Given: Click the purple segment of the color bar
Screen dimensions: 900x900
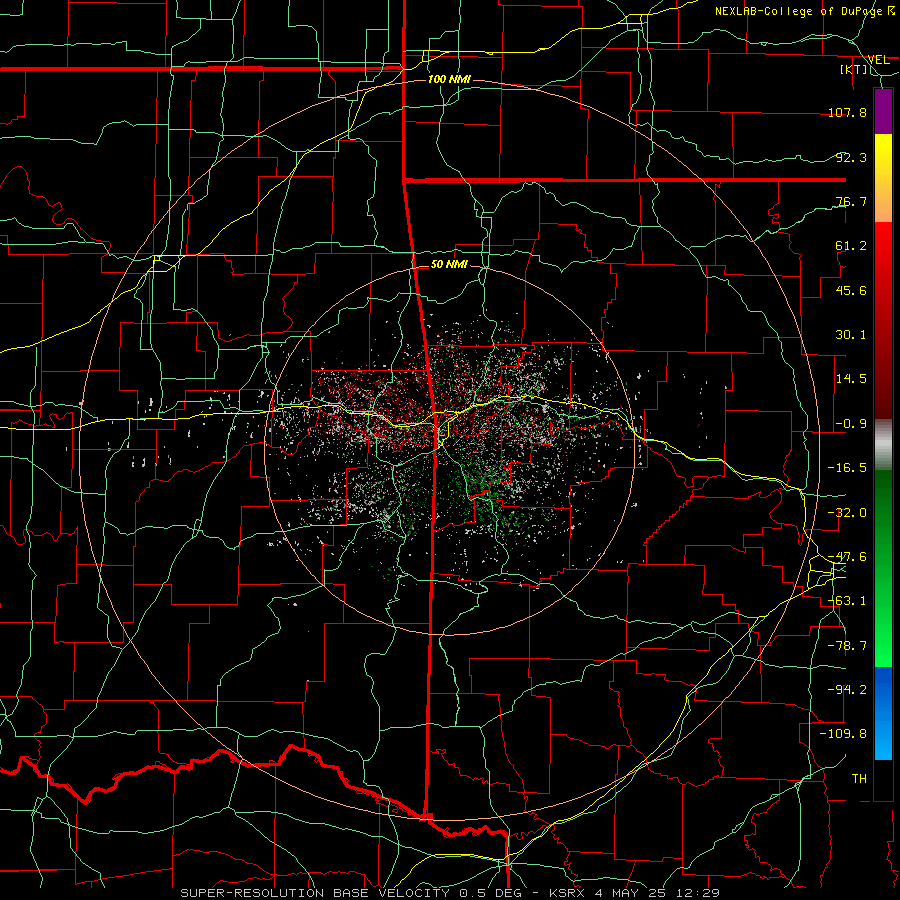Looking at the screenshot, I should click(883, 111).
